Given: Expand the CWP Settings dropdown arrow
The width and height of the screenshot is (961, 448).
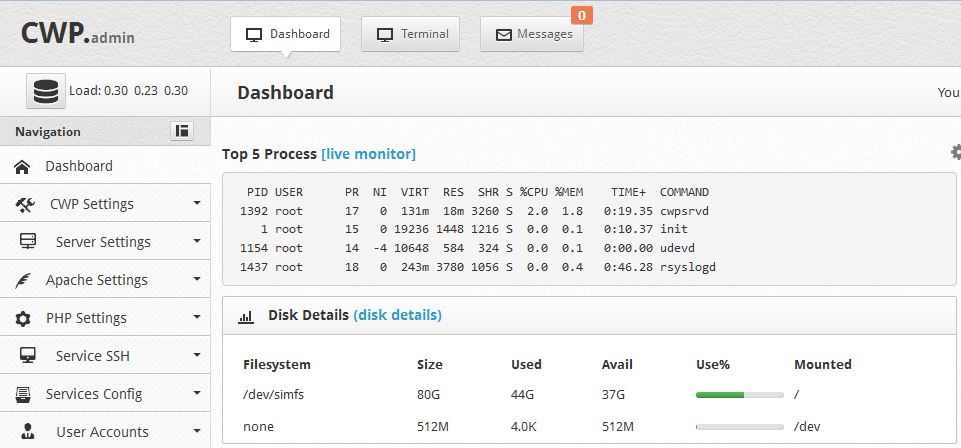Looking at the screenshot, I should click(x=197, y=204).
